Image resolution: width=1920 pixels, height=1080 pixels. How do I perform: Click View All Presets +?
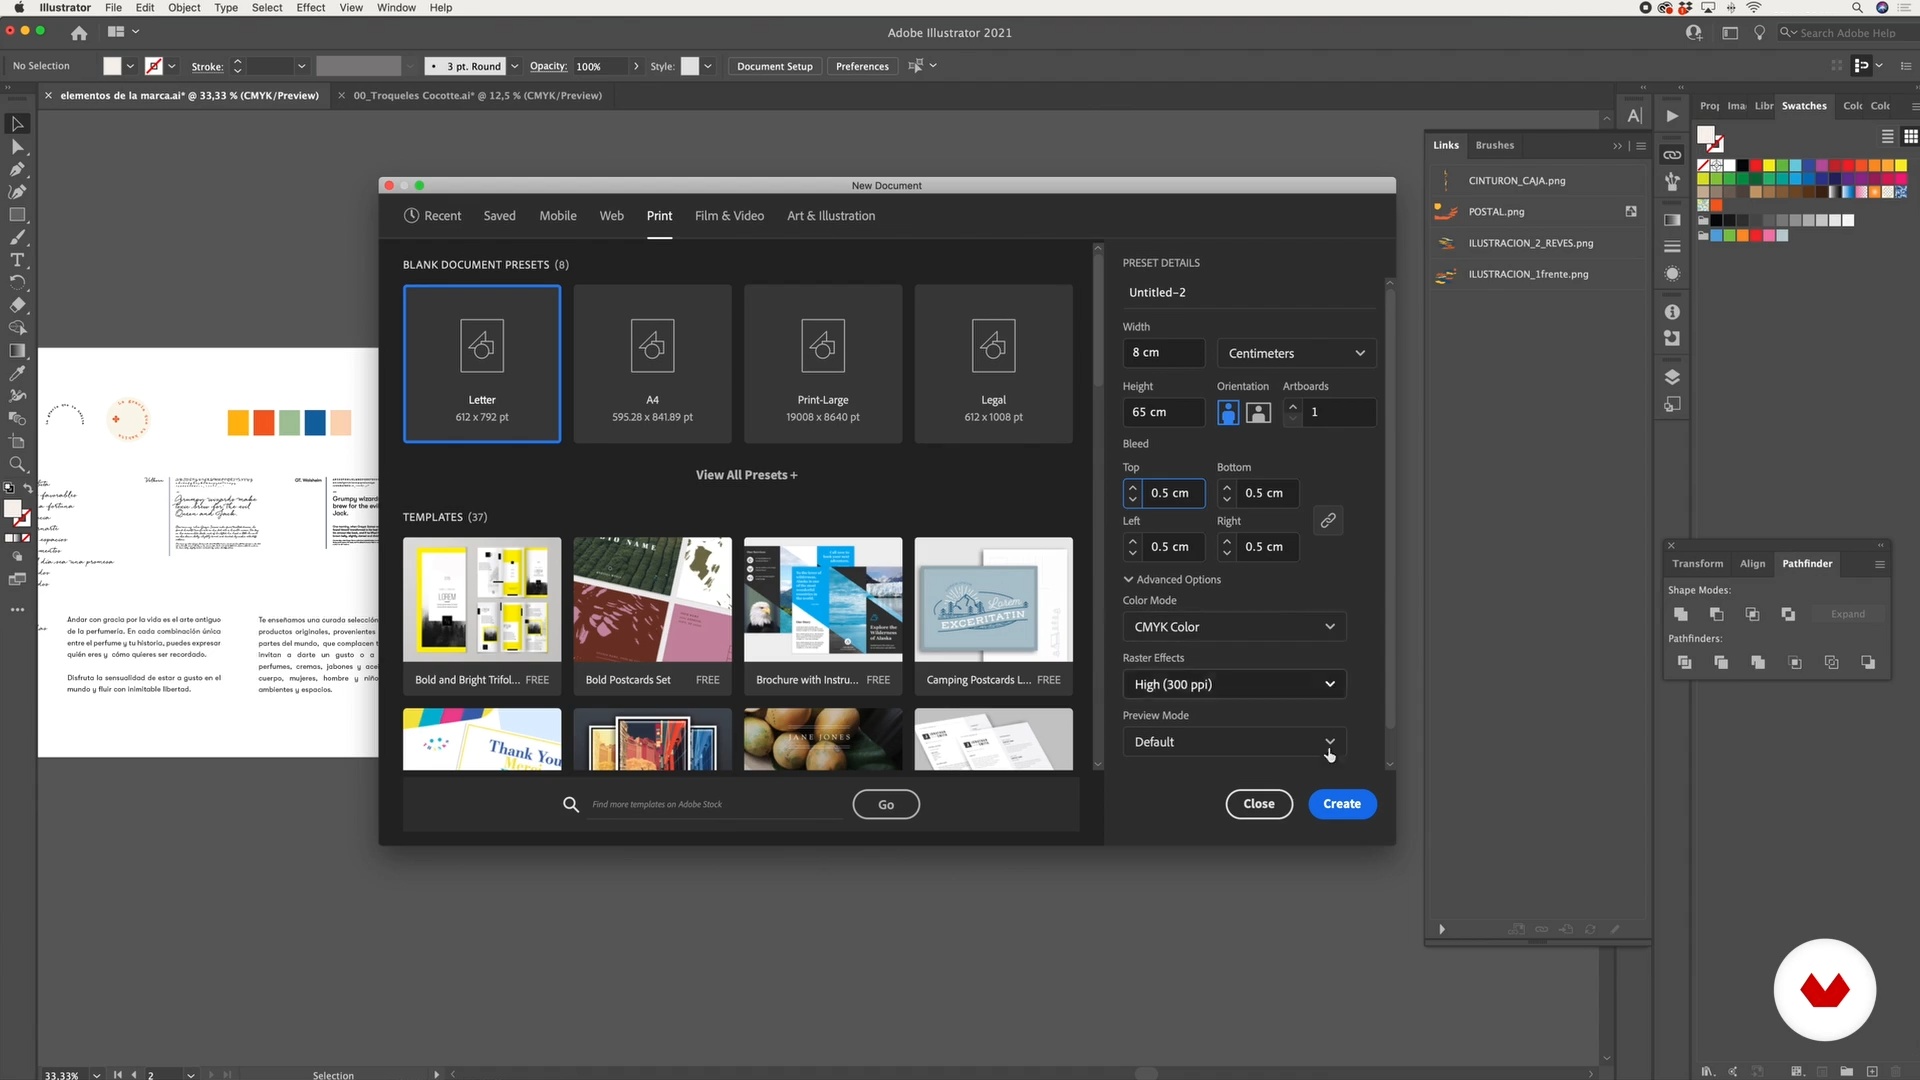pyautogui.click(x=747, y=475)
